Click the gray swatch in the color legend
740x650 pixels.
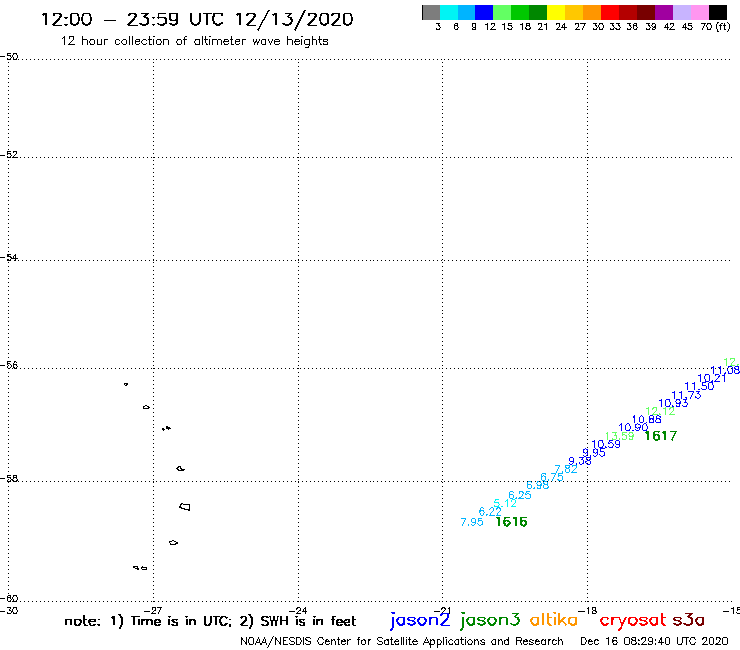pyautogui.click(x=431, y=12)
